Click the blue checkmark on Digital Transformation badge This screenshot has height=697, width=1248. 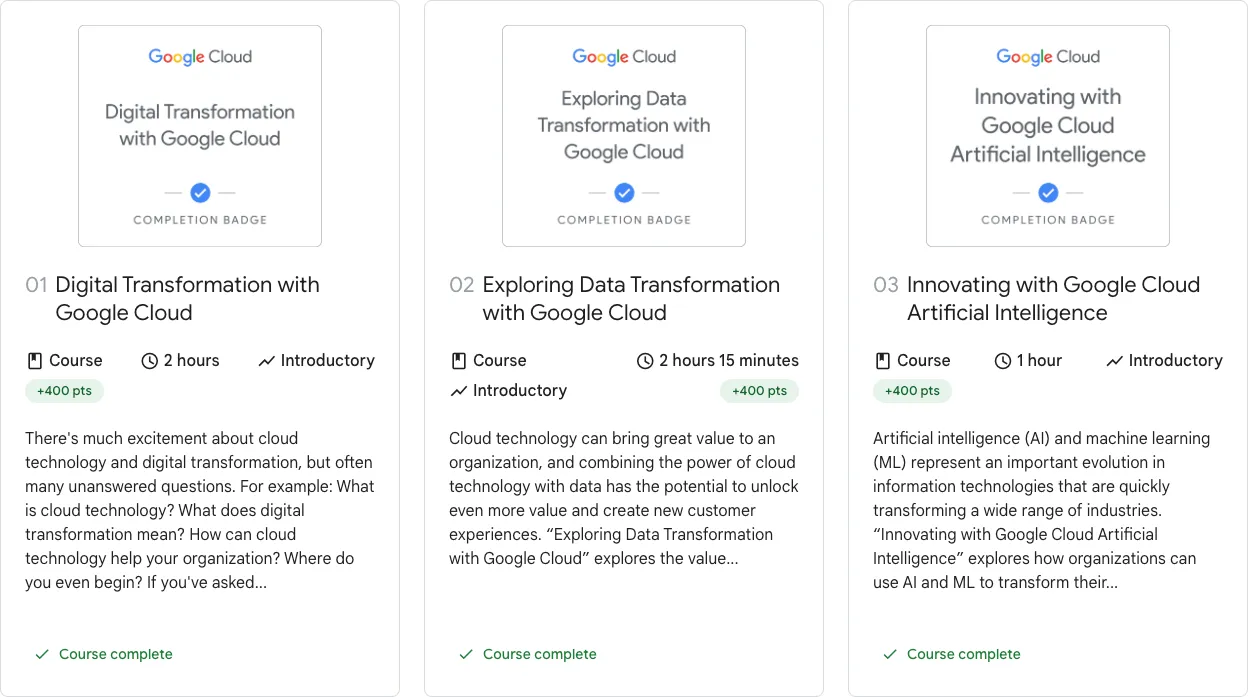(200, 192)
